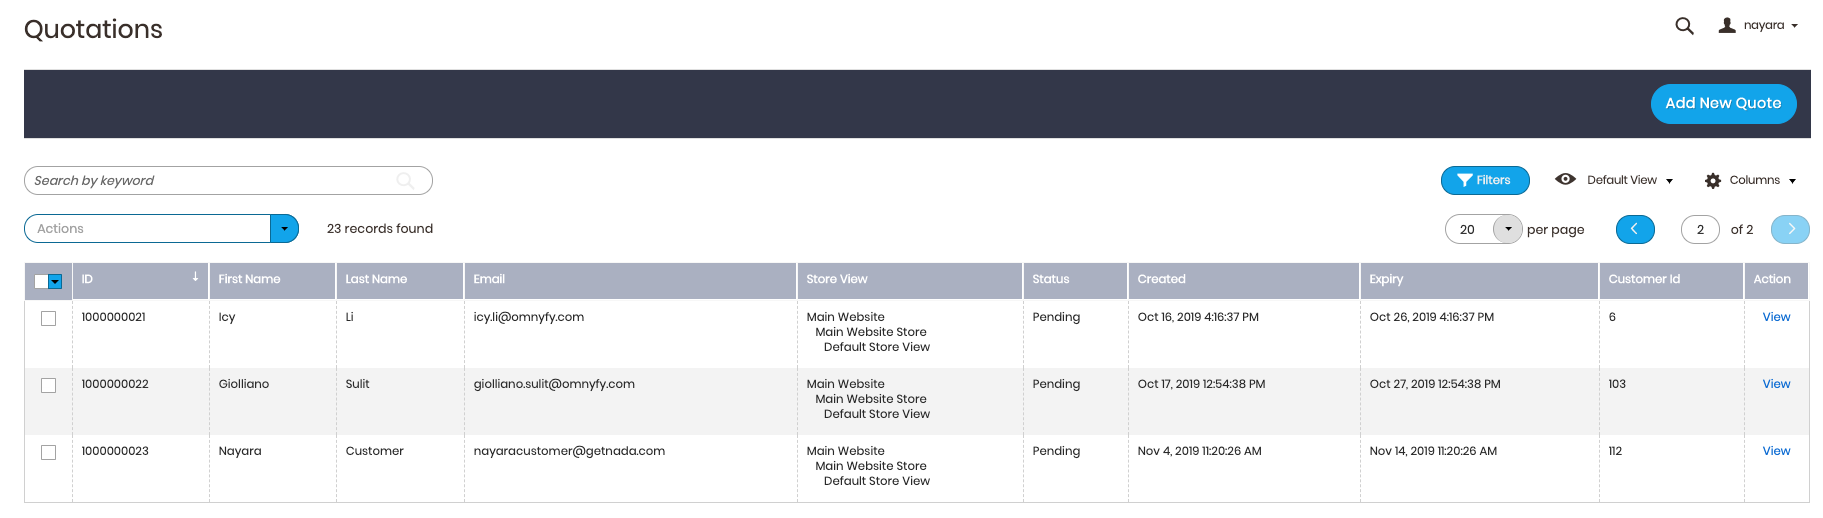This screenshot has width=1823, height=518.
Task: Click the eye icon for Default View
Action: [x=1565, y=180]
